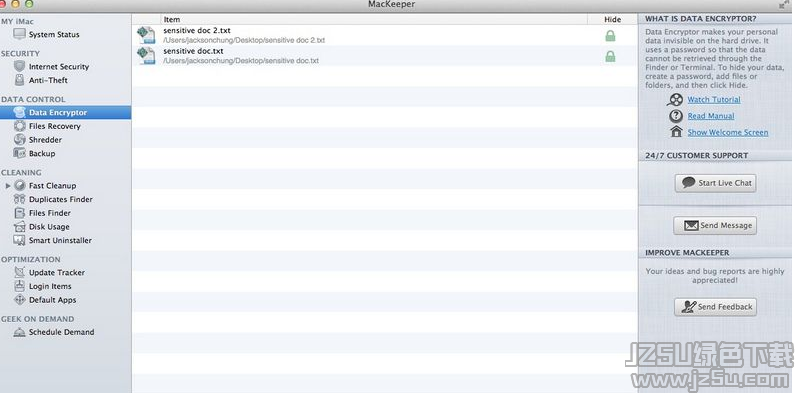
Task: Click file icon of sensitive doc 2.txt
Action: click(146, 35)
